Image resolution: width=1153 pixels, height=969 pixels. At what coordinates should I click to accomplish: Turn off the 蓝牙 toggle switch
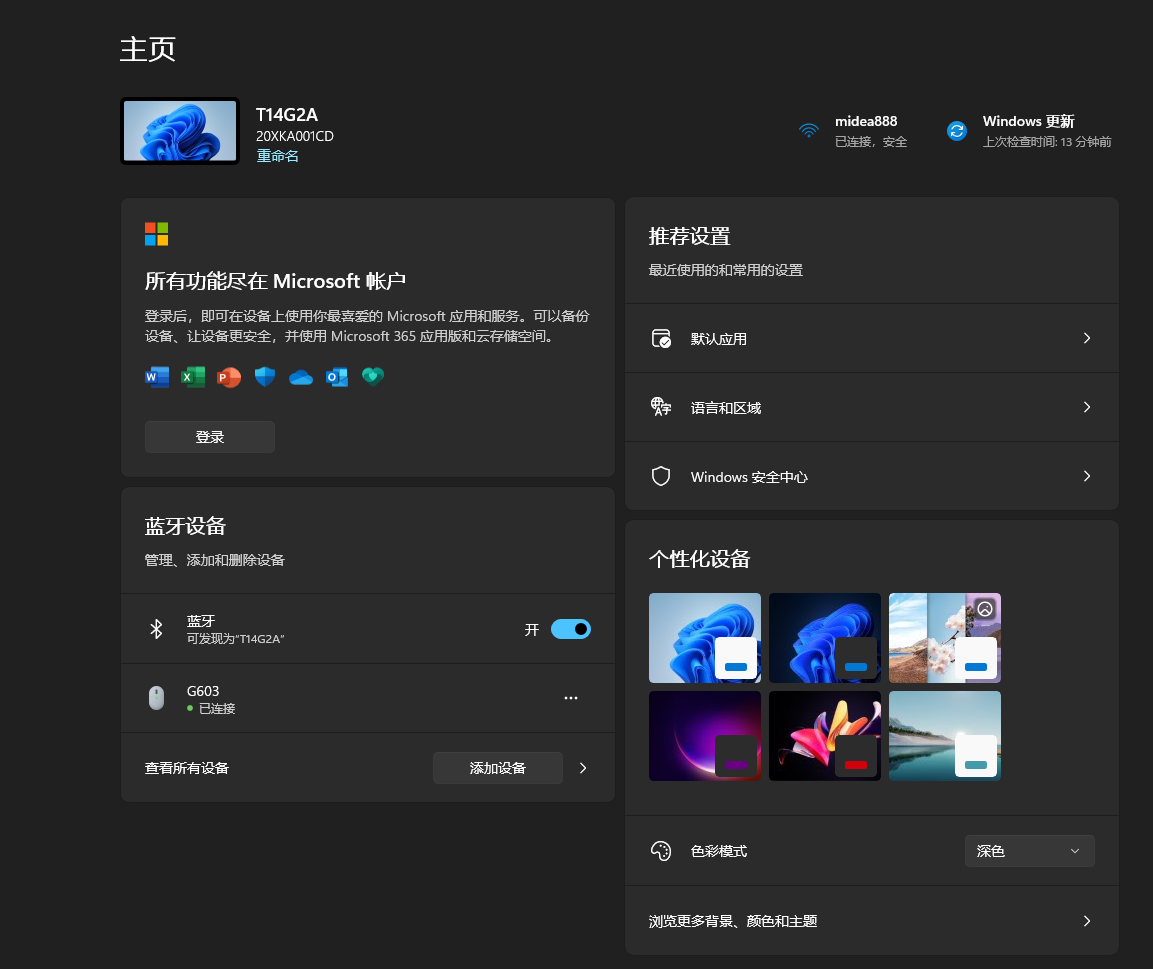pyautogui.click(x=571, y=629)
